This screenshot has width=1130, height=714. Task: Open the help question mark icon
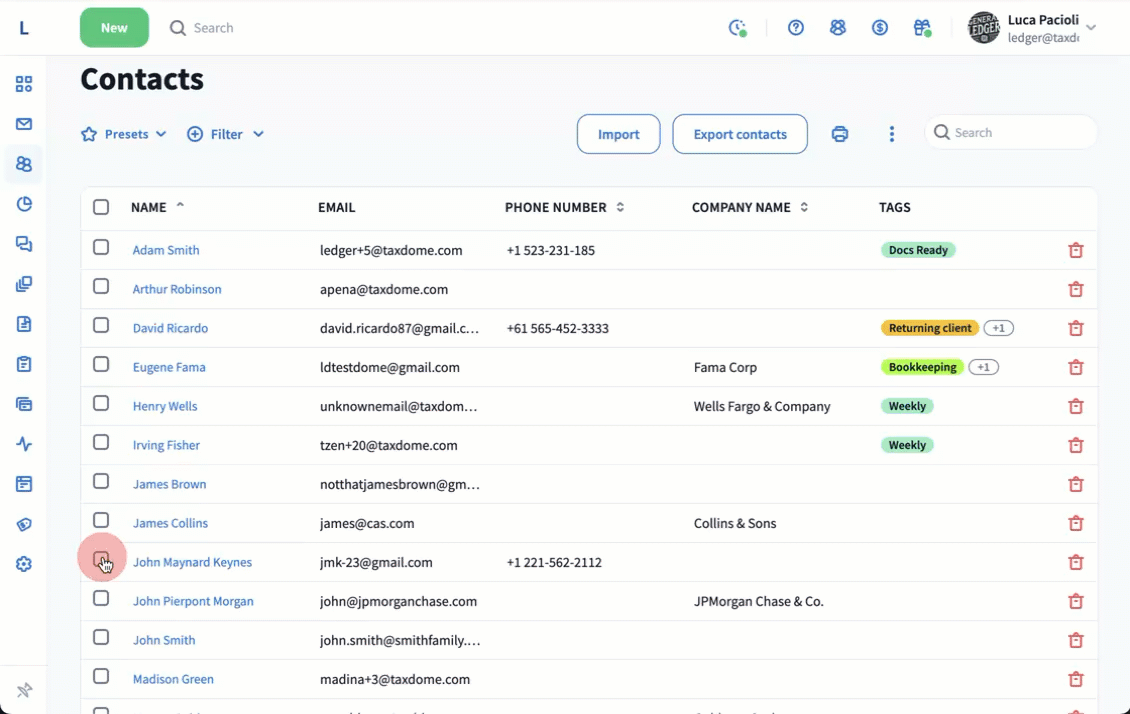point(796,28)
